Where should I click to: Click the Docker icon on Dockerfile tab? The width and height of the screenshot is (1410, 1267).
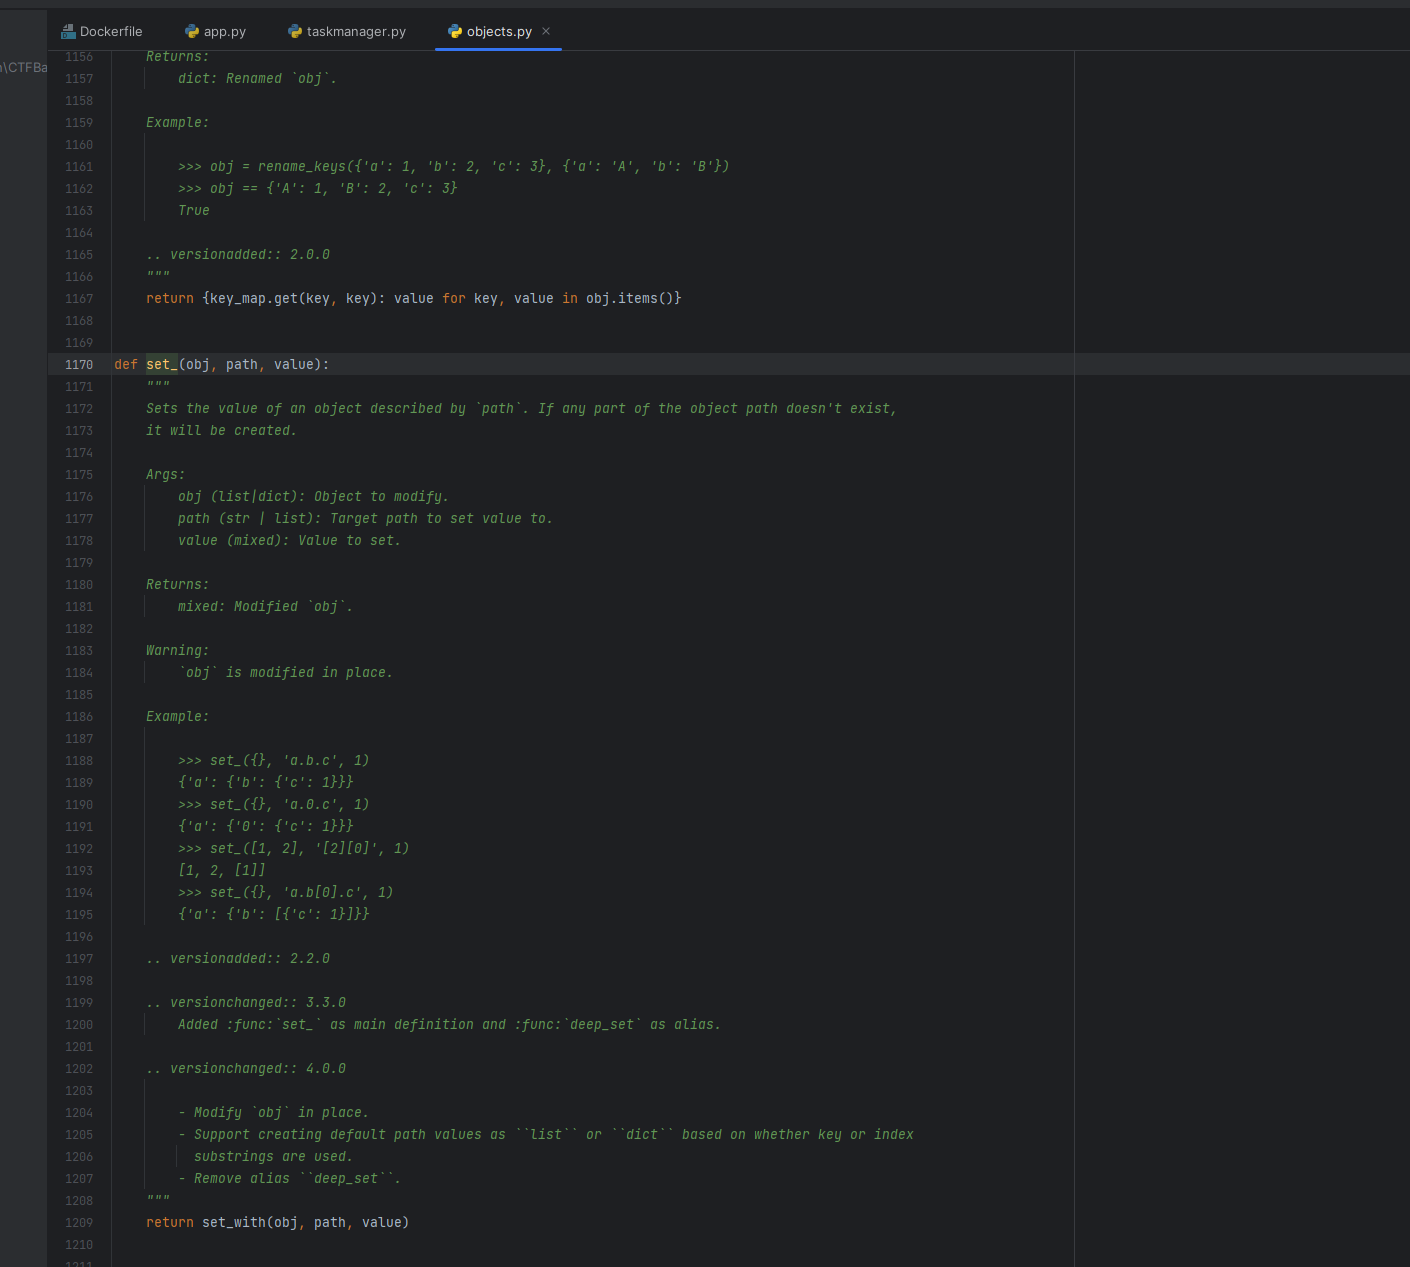(68, 31)
